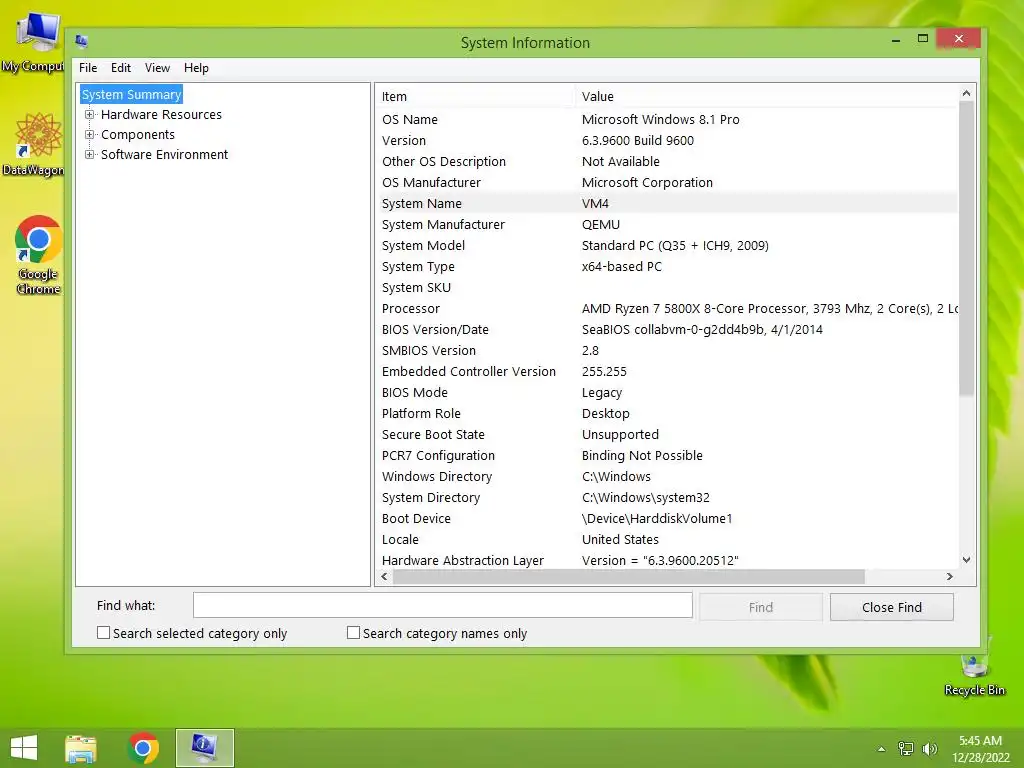Open the network tray icon
This screenshot has height=768, width=1024.
[x=906, y=749]
